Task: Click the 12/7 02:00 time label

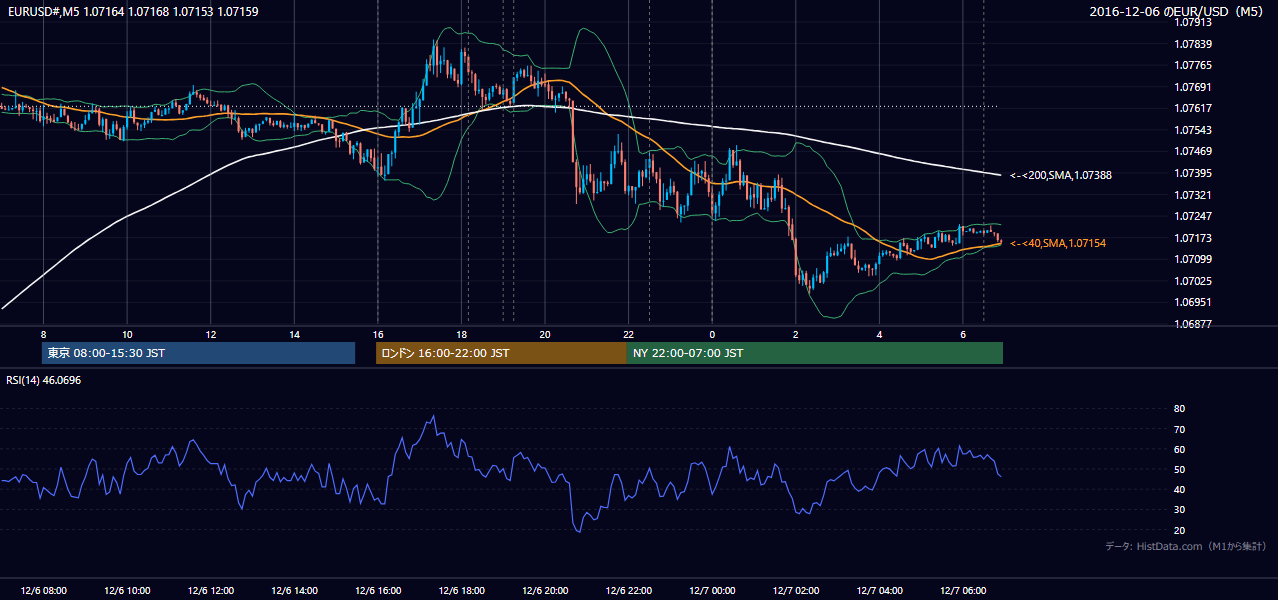Action: pyautogui.click(x=796, y=591)
